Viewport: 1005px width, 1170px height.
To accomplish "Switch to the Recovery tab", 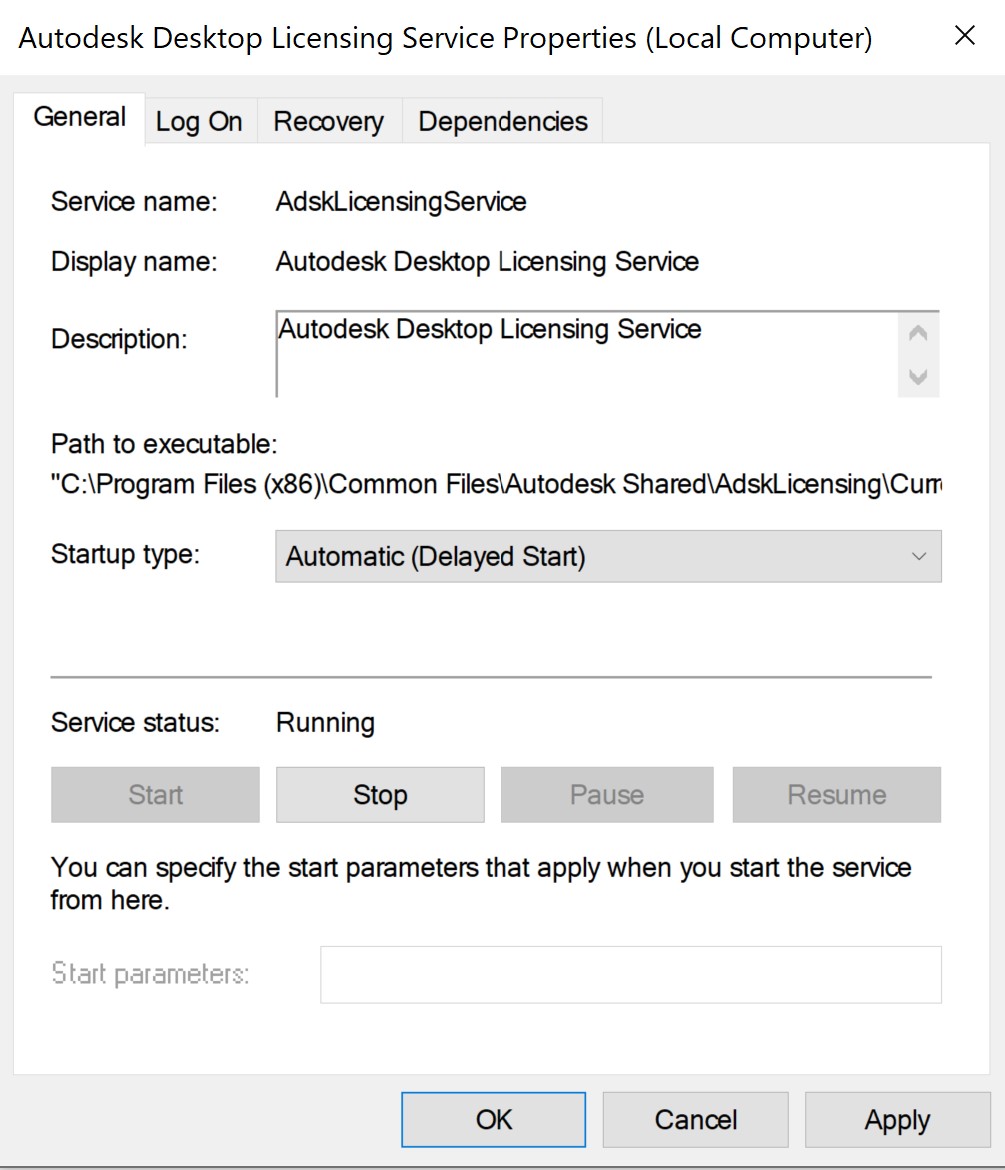I will point(328,122).
